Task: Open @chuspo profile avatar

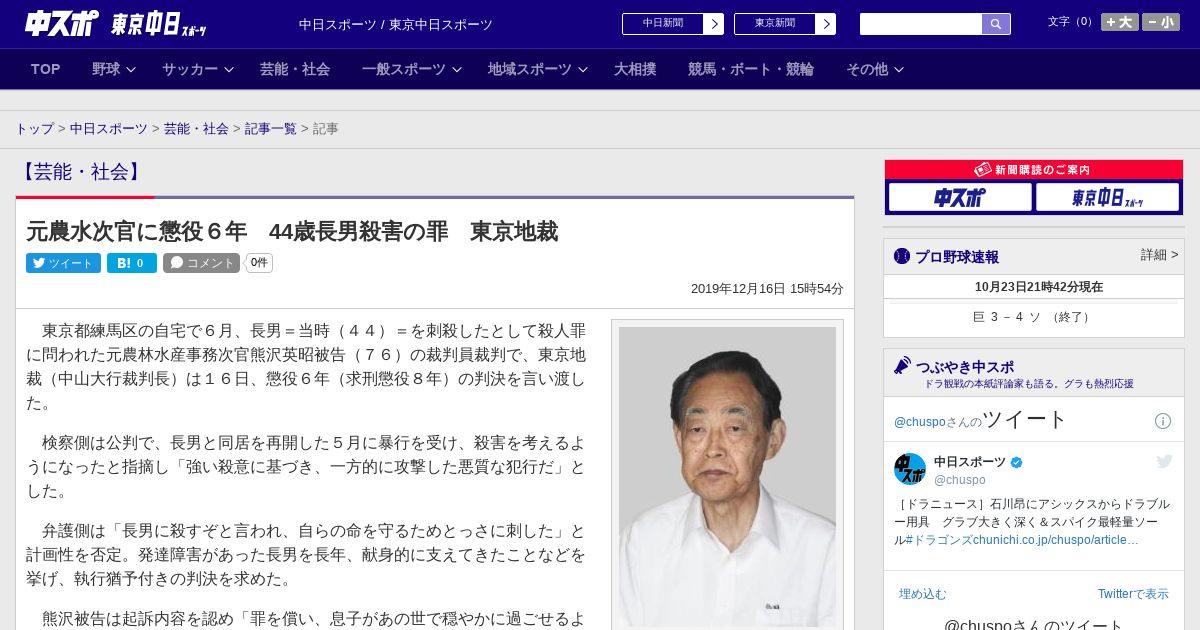Action: tap(910, 469)
